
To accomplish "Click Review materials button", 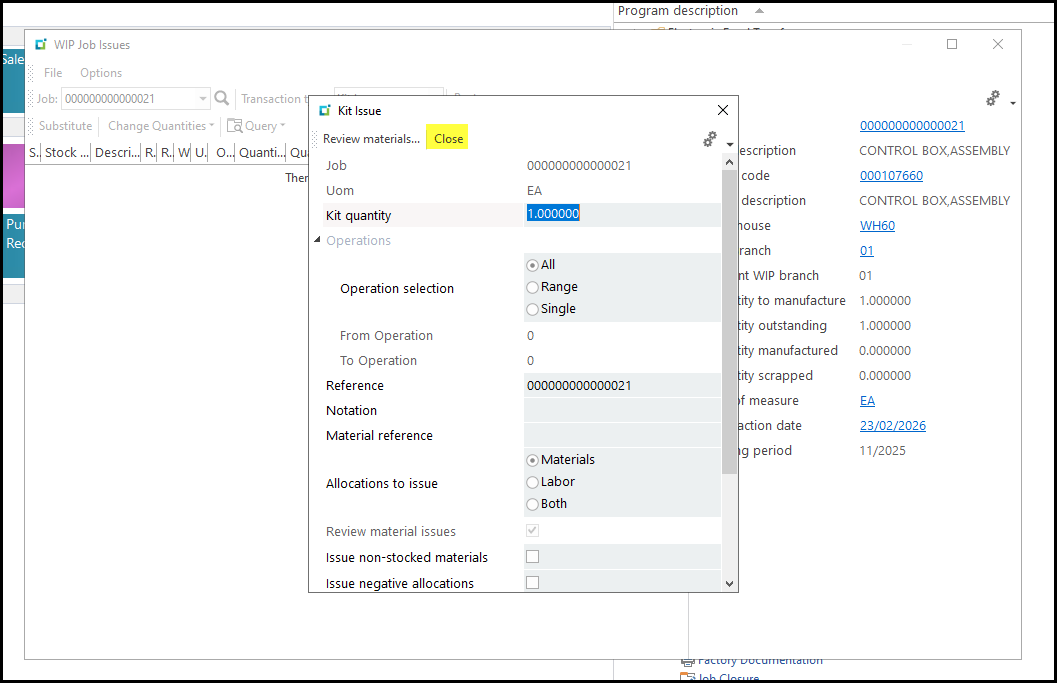I will point(371,139).
